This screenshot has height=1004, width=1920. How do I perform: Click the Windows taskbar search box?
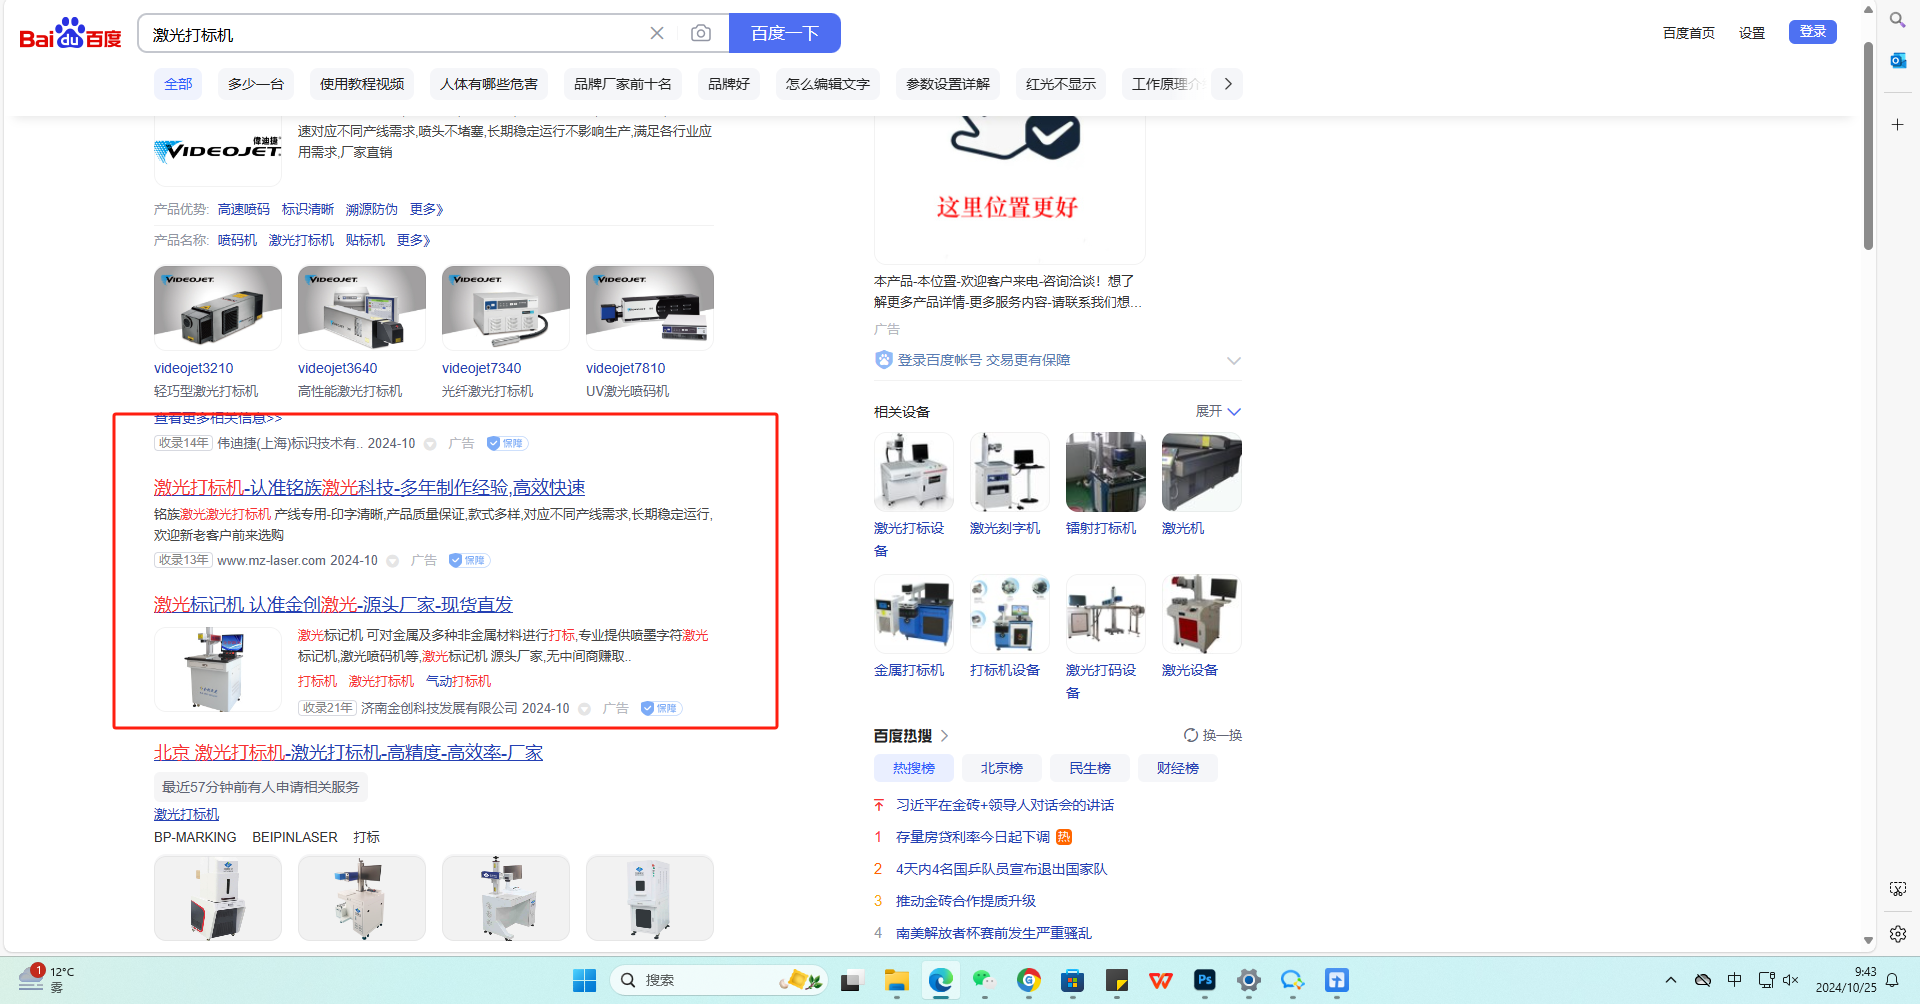(720, 980)
